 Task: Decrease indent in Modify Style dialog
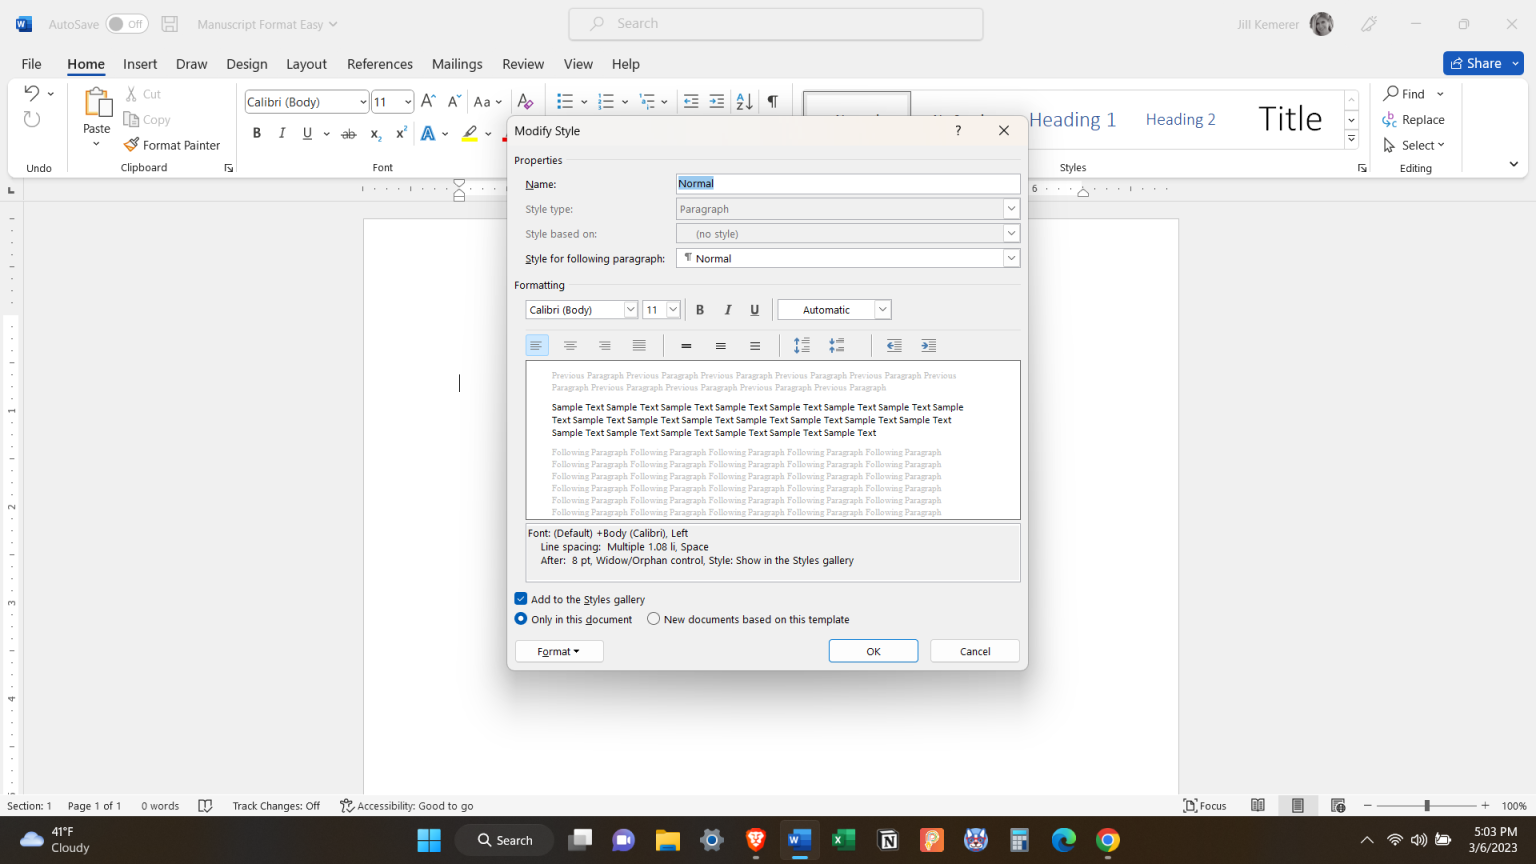[894, 345]
